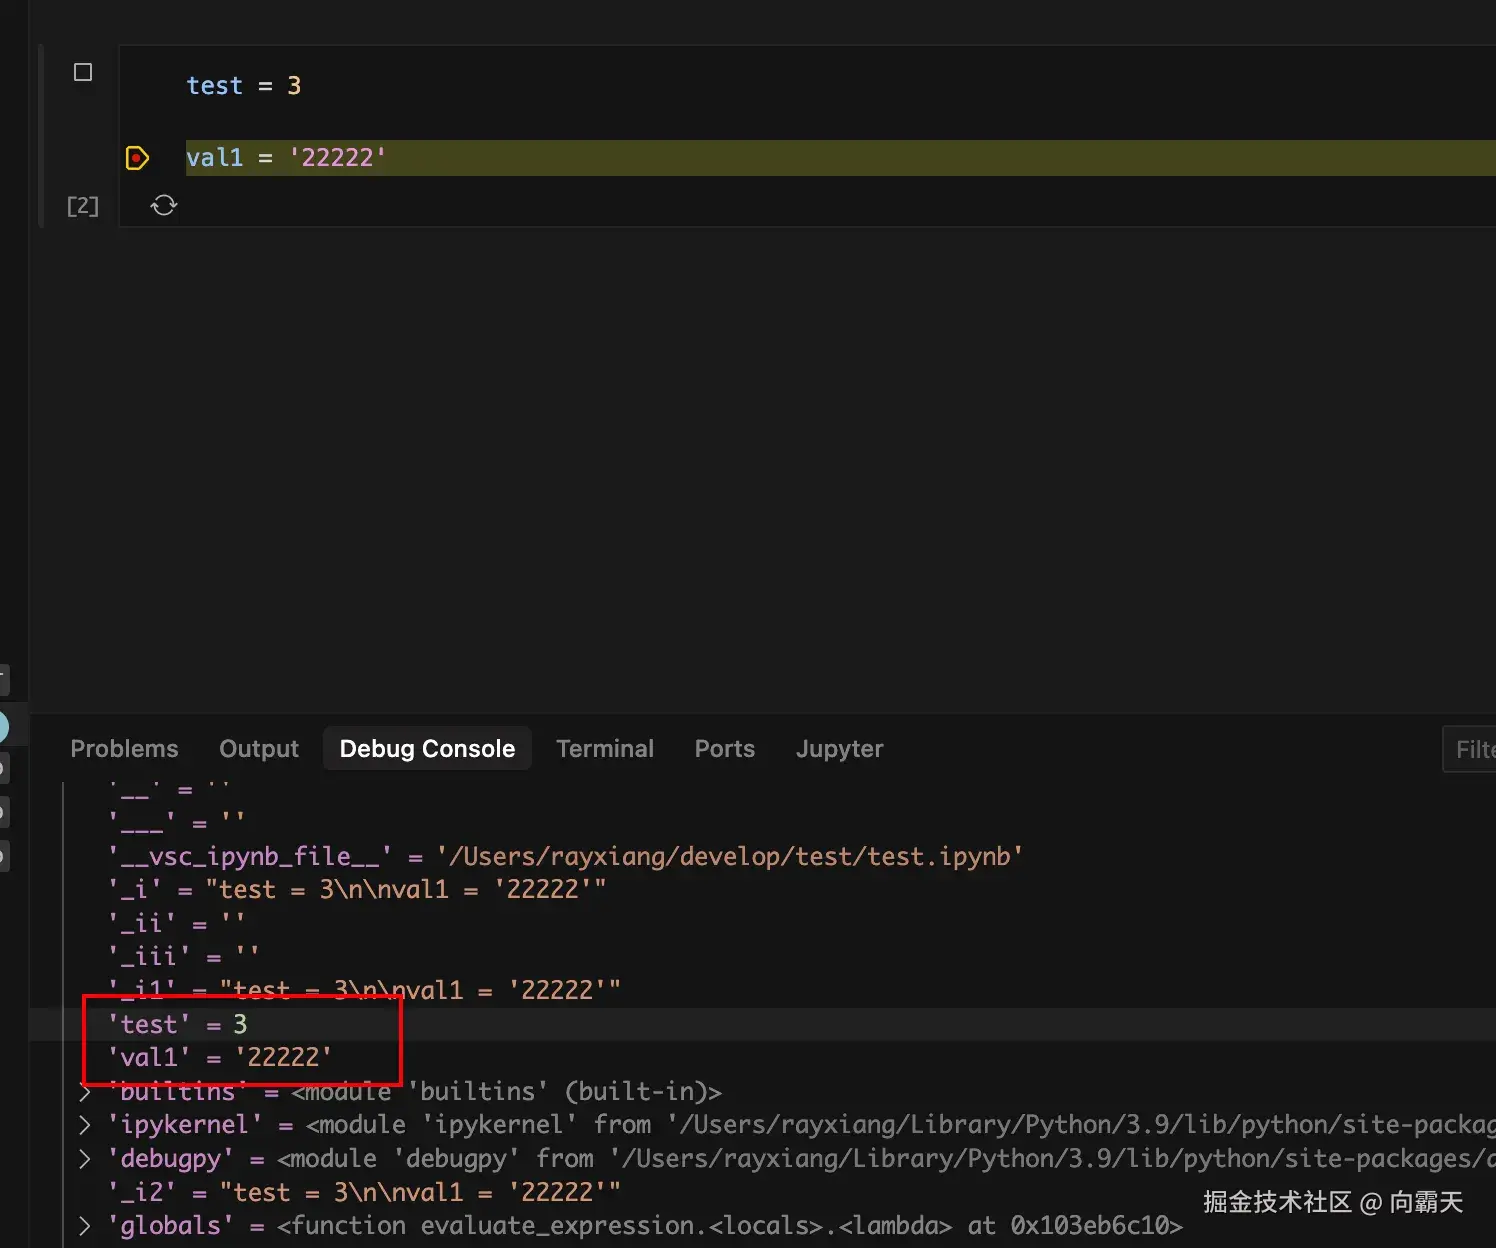Expand the 'ipykernel' module entry
Image resolution: width=1496 pixels, height=1248 pixels.
[x=85, y=1125]
